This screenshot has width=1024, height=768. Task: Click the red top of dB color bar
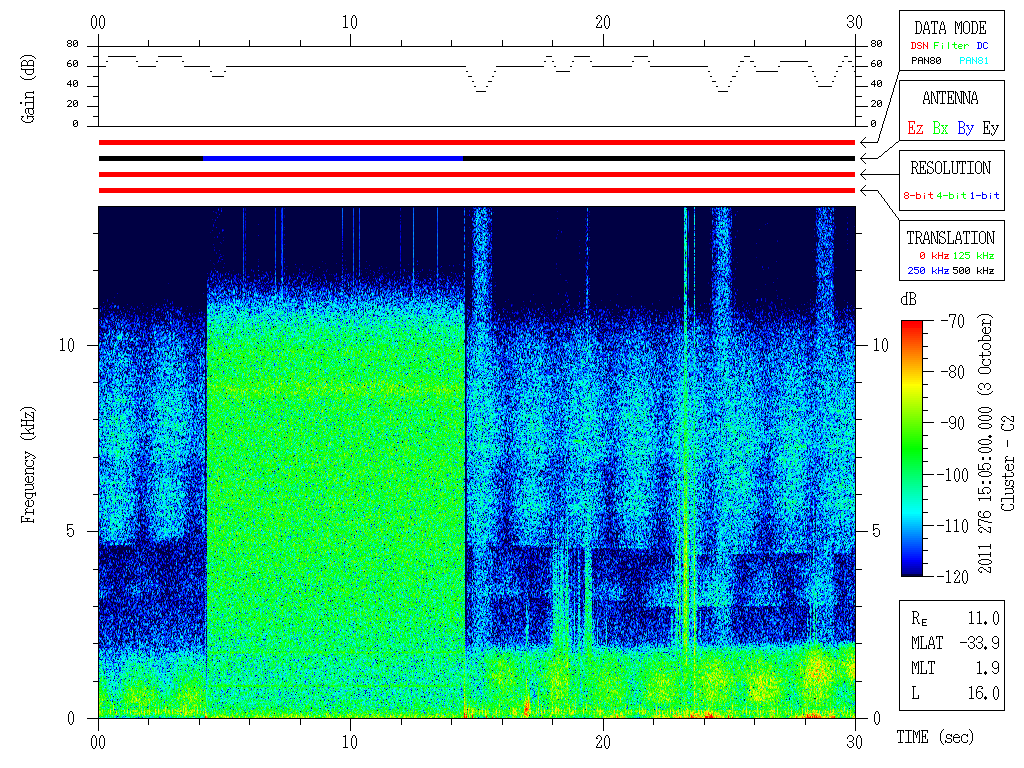click(912, 326)
